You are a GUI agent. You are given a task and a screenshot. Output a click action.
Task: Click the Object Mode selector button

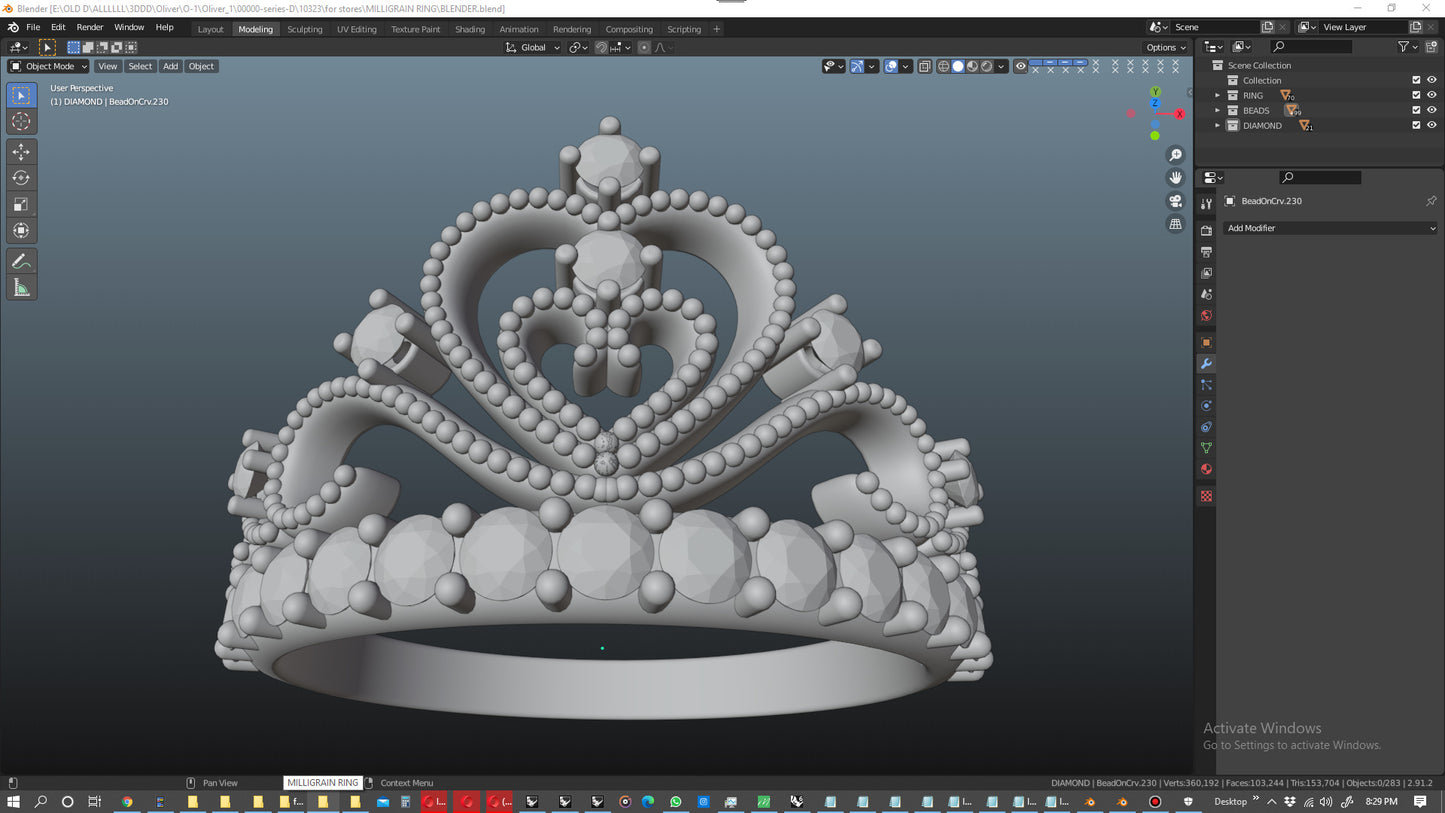pyautogui.click(x=47, y=66)
